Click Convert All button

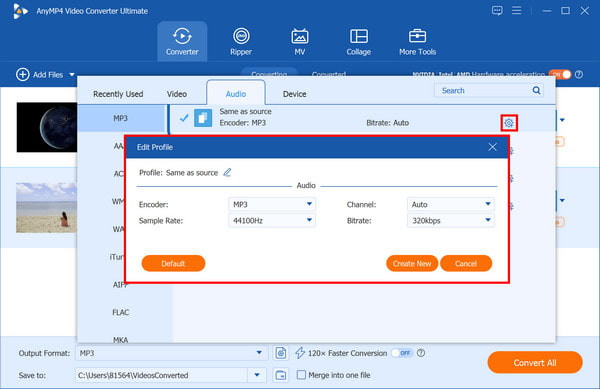(535, 362)
